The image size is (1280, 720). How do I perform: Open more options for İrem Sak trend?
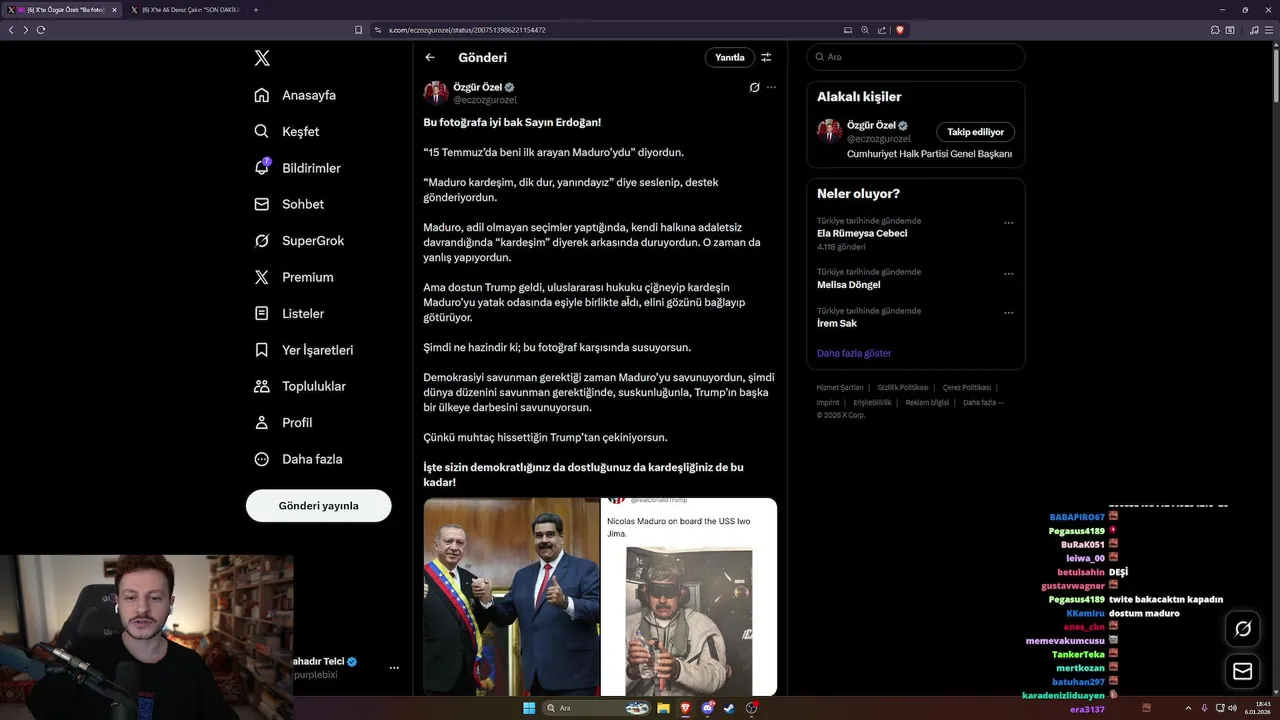1009,313
